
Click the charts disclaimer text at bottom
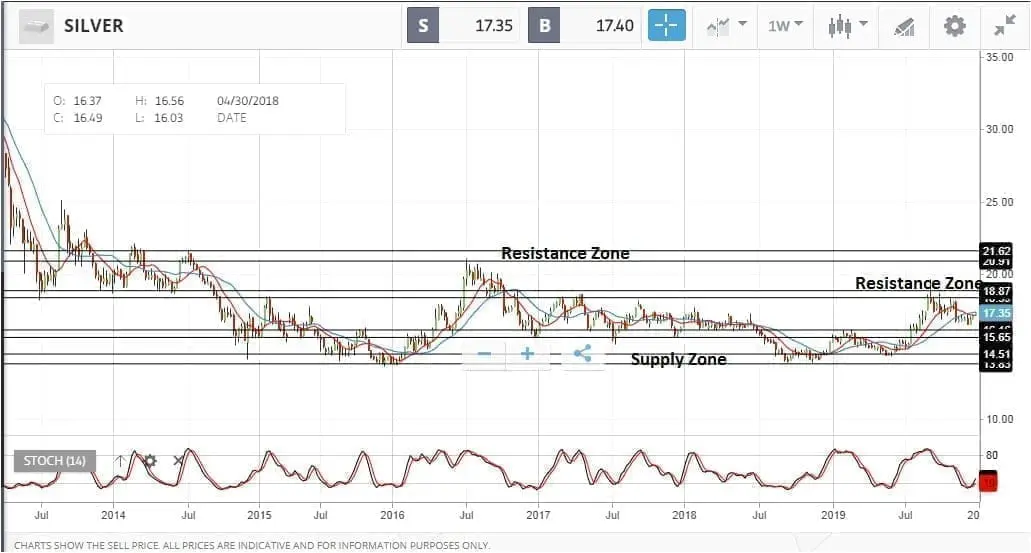[x=252, y=545]
